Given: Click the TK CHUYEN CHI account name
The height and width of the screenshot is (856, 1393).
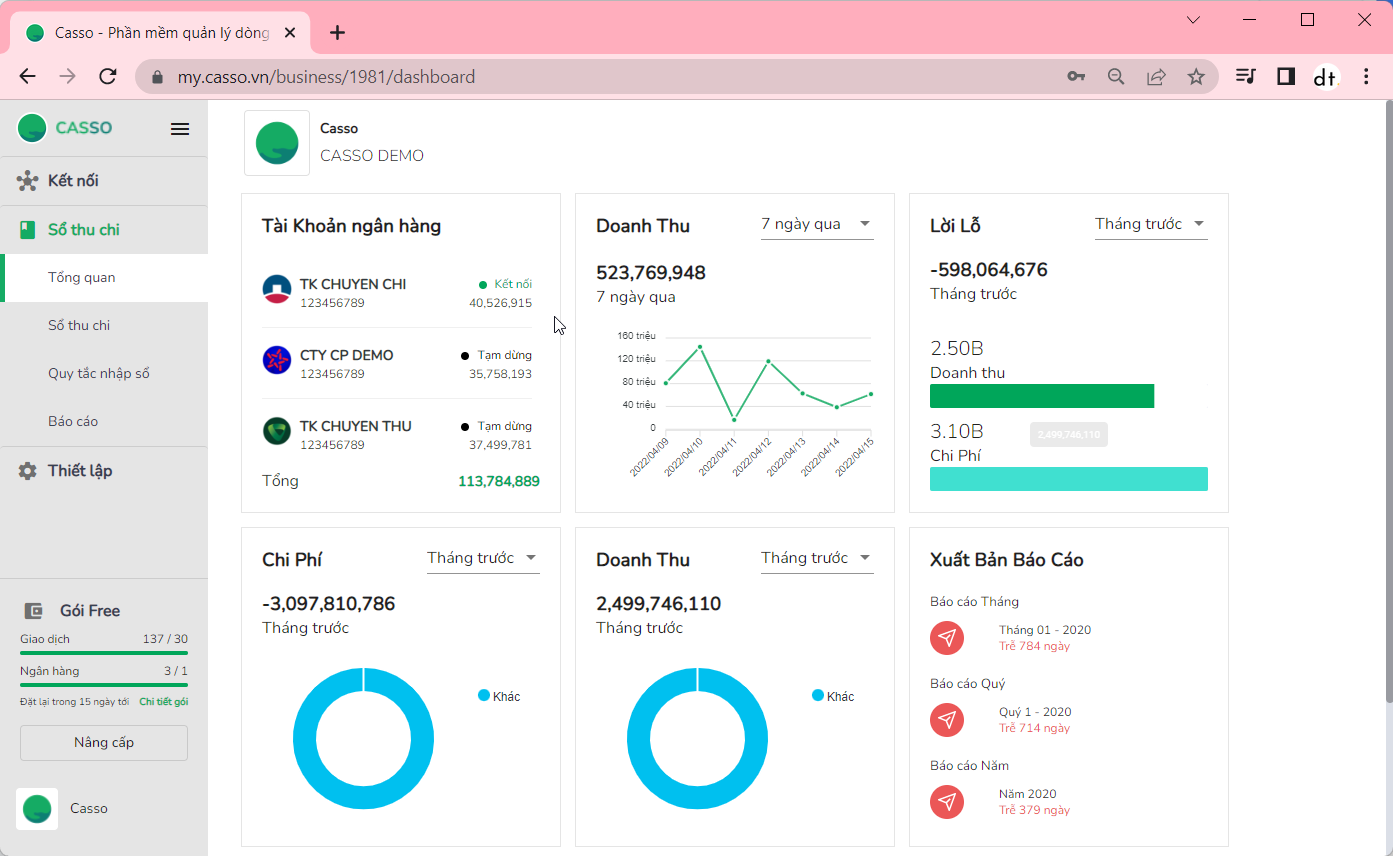Looking at the screenshot, I should 353,284.
